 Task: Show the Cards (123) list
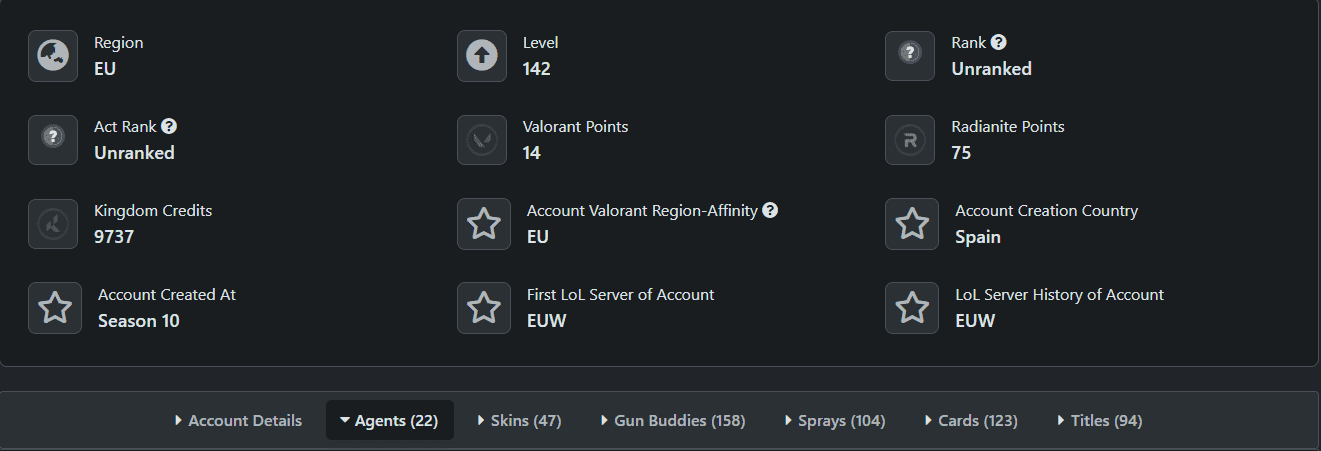pos(971,421)
